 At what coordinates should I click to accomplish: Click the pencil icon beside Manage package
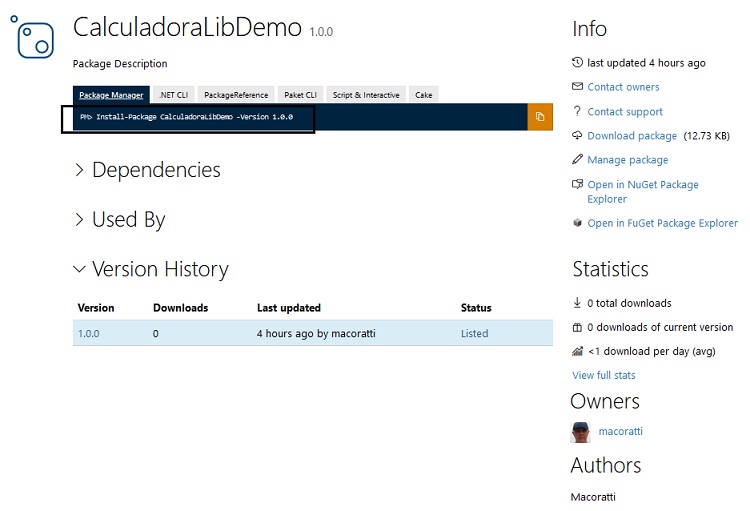577,159
